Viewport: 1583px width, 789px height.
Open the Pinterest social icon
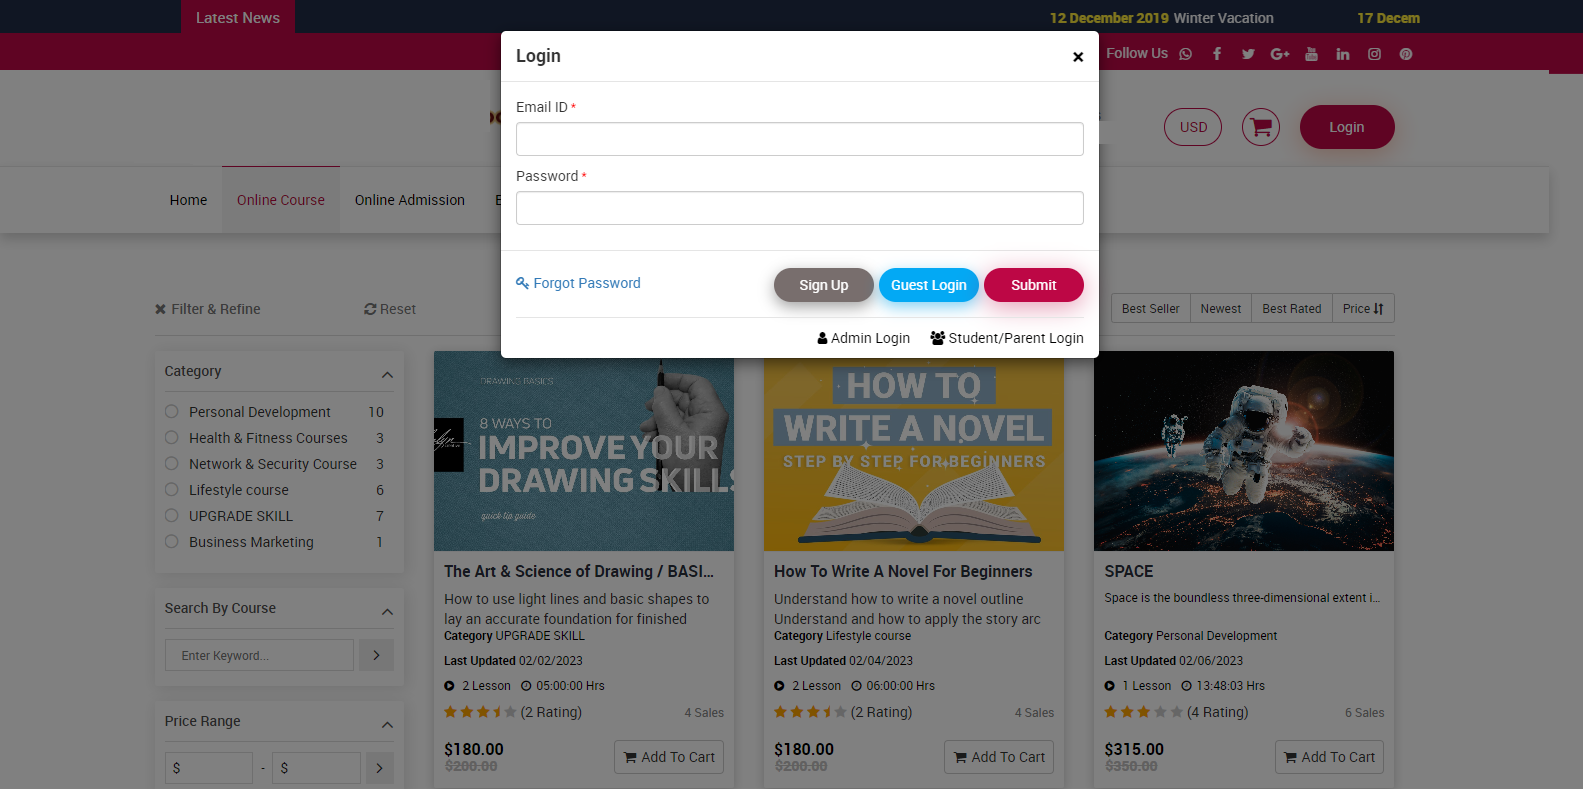click(1406, 54)
